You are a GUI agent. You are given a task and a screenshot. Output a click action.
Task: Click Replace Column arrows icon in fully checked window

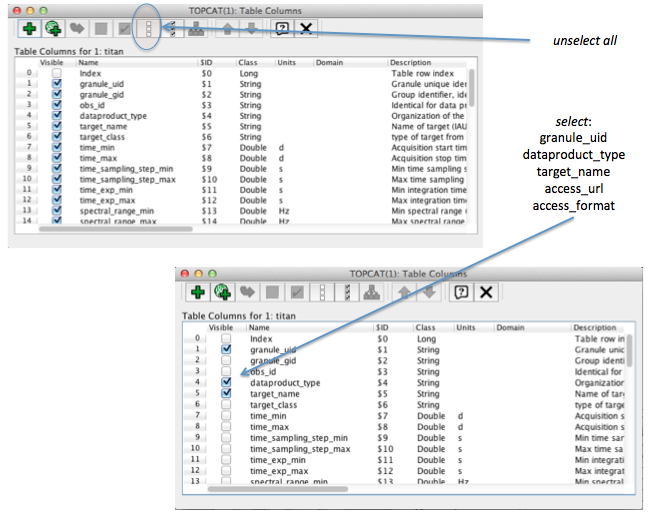77,29
